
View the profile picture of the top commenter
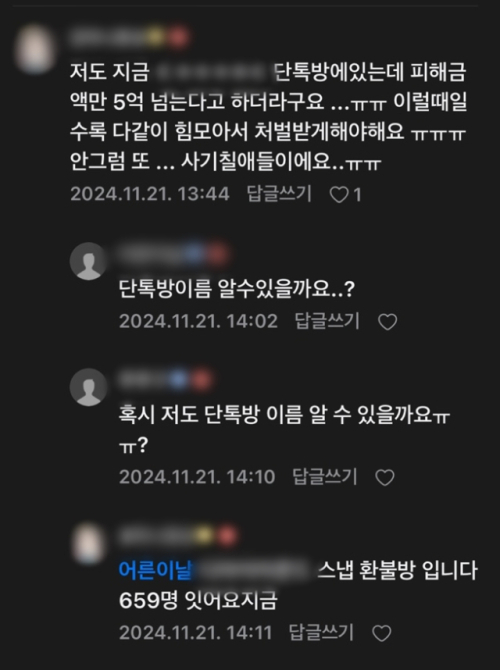[x=35, y=49]
